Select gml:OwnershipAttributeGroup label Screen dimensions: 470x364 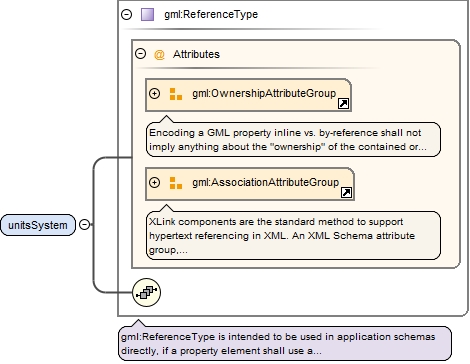pos(264,93)
